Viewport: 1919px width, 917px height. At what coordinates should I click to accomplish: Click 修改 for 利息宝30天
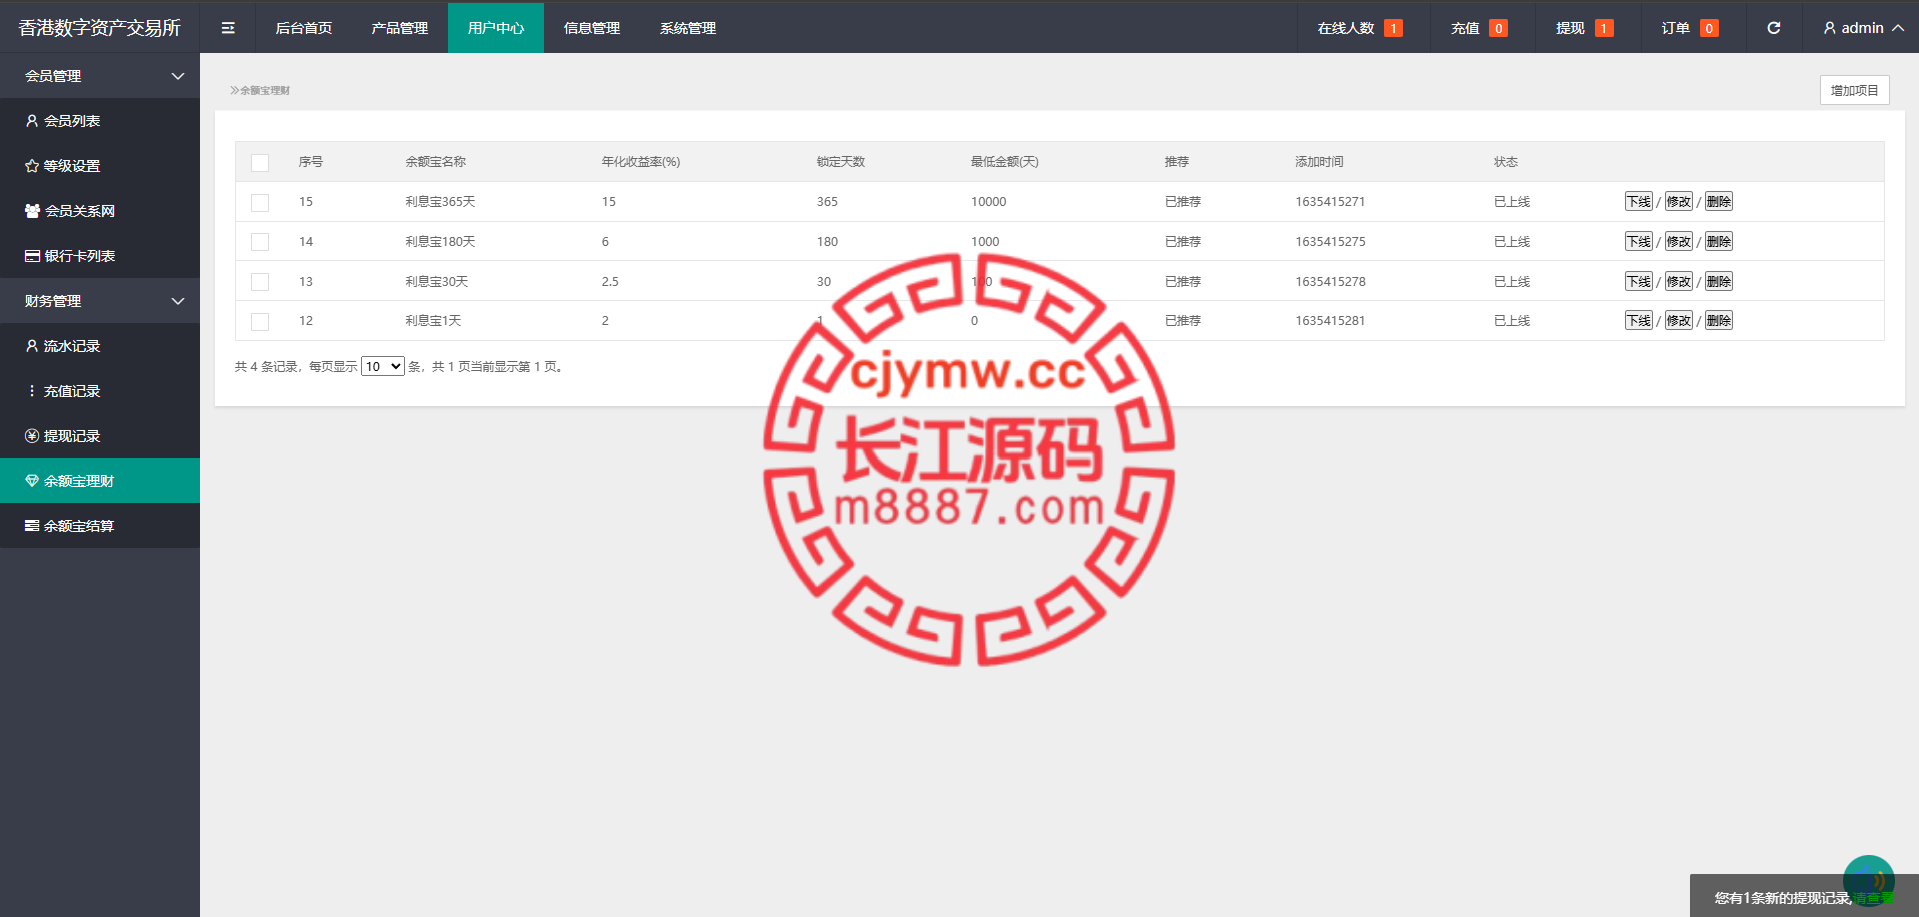click(1678, 281)
